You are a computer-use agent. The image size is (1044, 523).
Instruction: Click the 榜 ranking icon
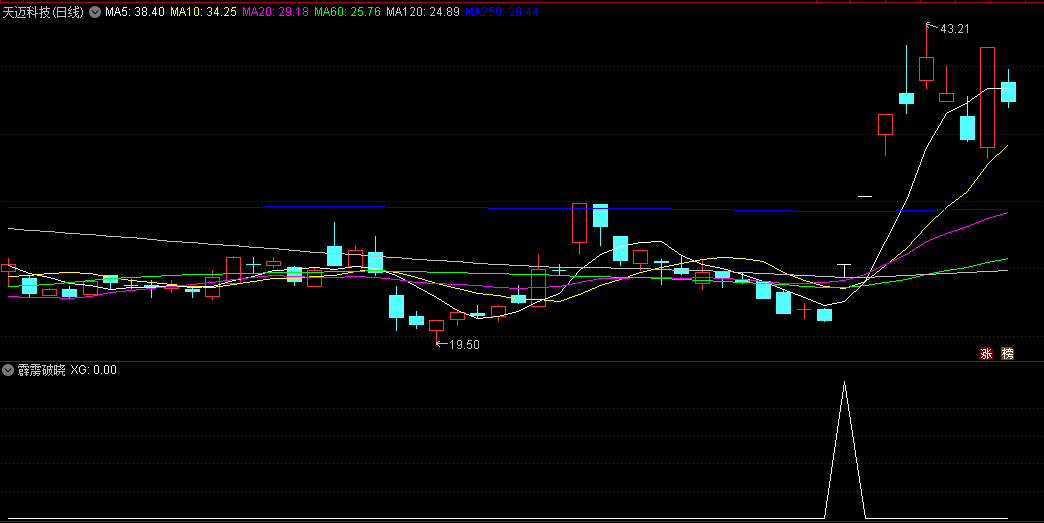[x=1008, y=353]
